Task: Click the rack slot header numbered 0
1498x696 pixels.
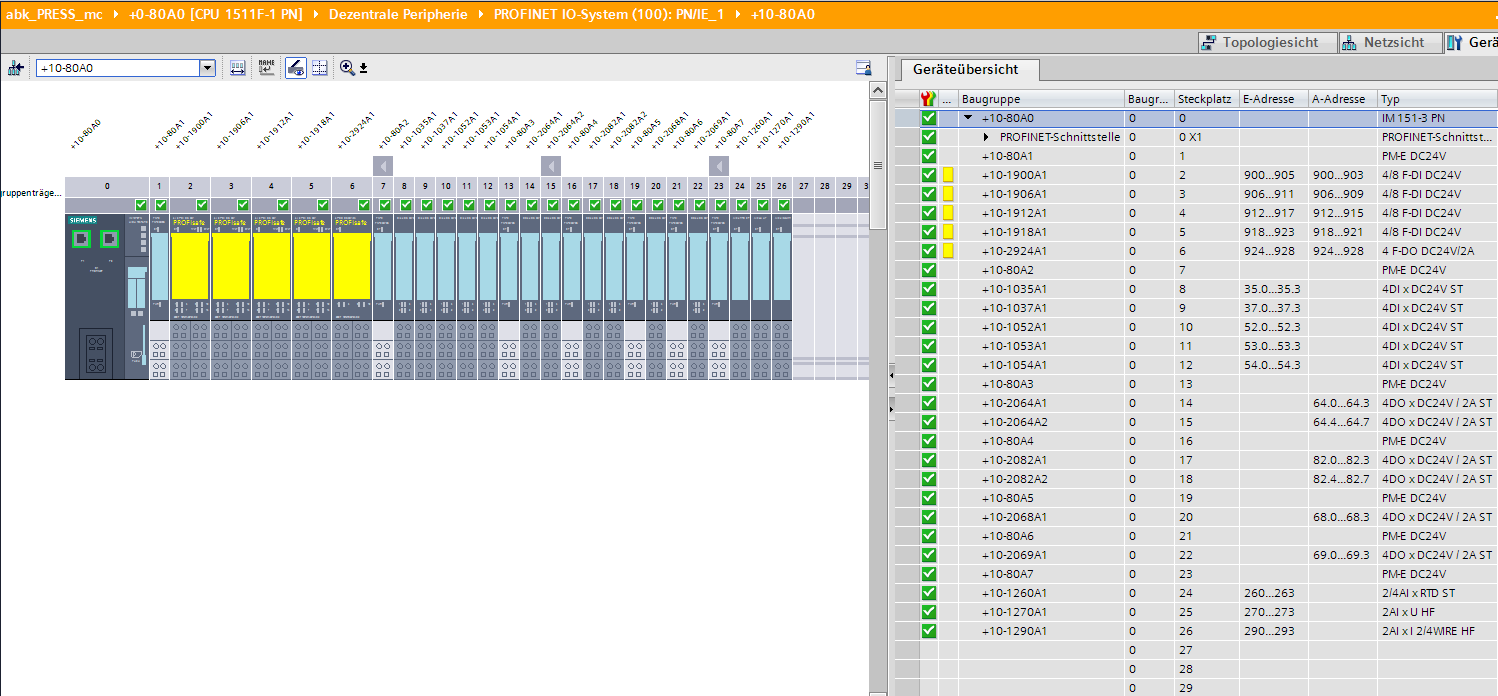Action: (x=107, y=186)
